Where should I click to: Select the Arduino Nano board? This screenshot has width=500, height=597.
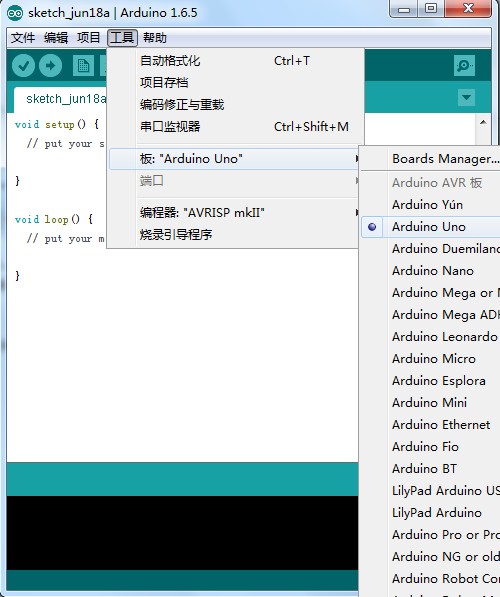430,271
